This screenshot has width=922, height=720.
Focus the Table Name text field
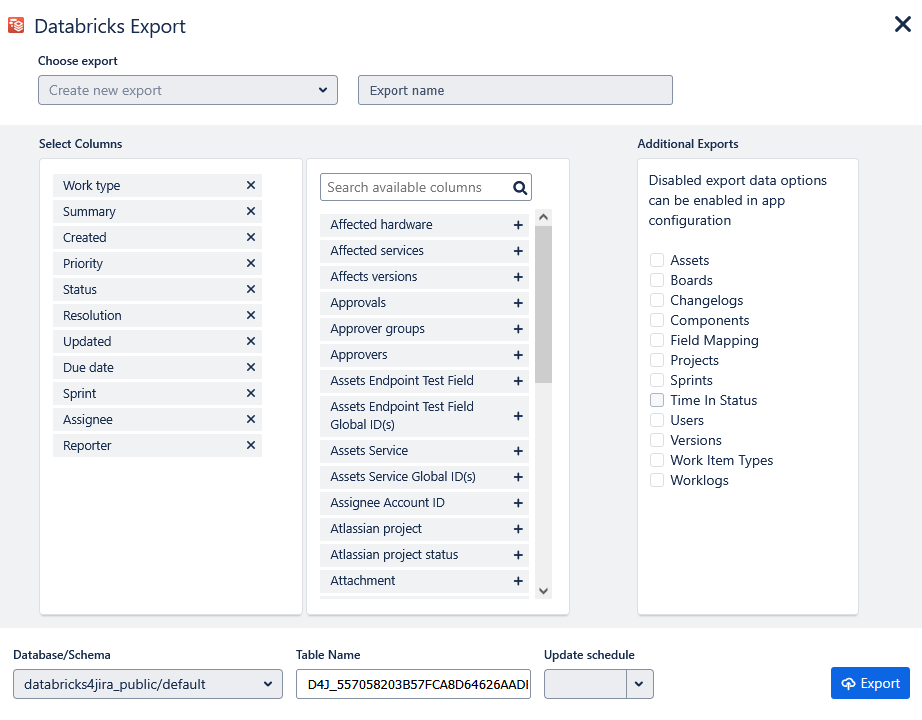tap(413, 684)
